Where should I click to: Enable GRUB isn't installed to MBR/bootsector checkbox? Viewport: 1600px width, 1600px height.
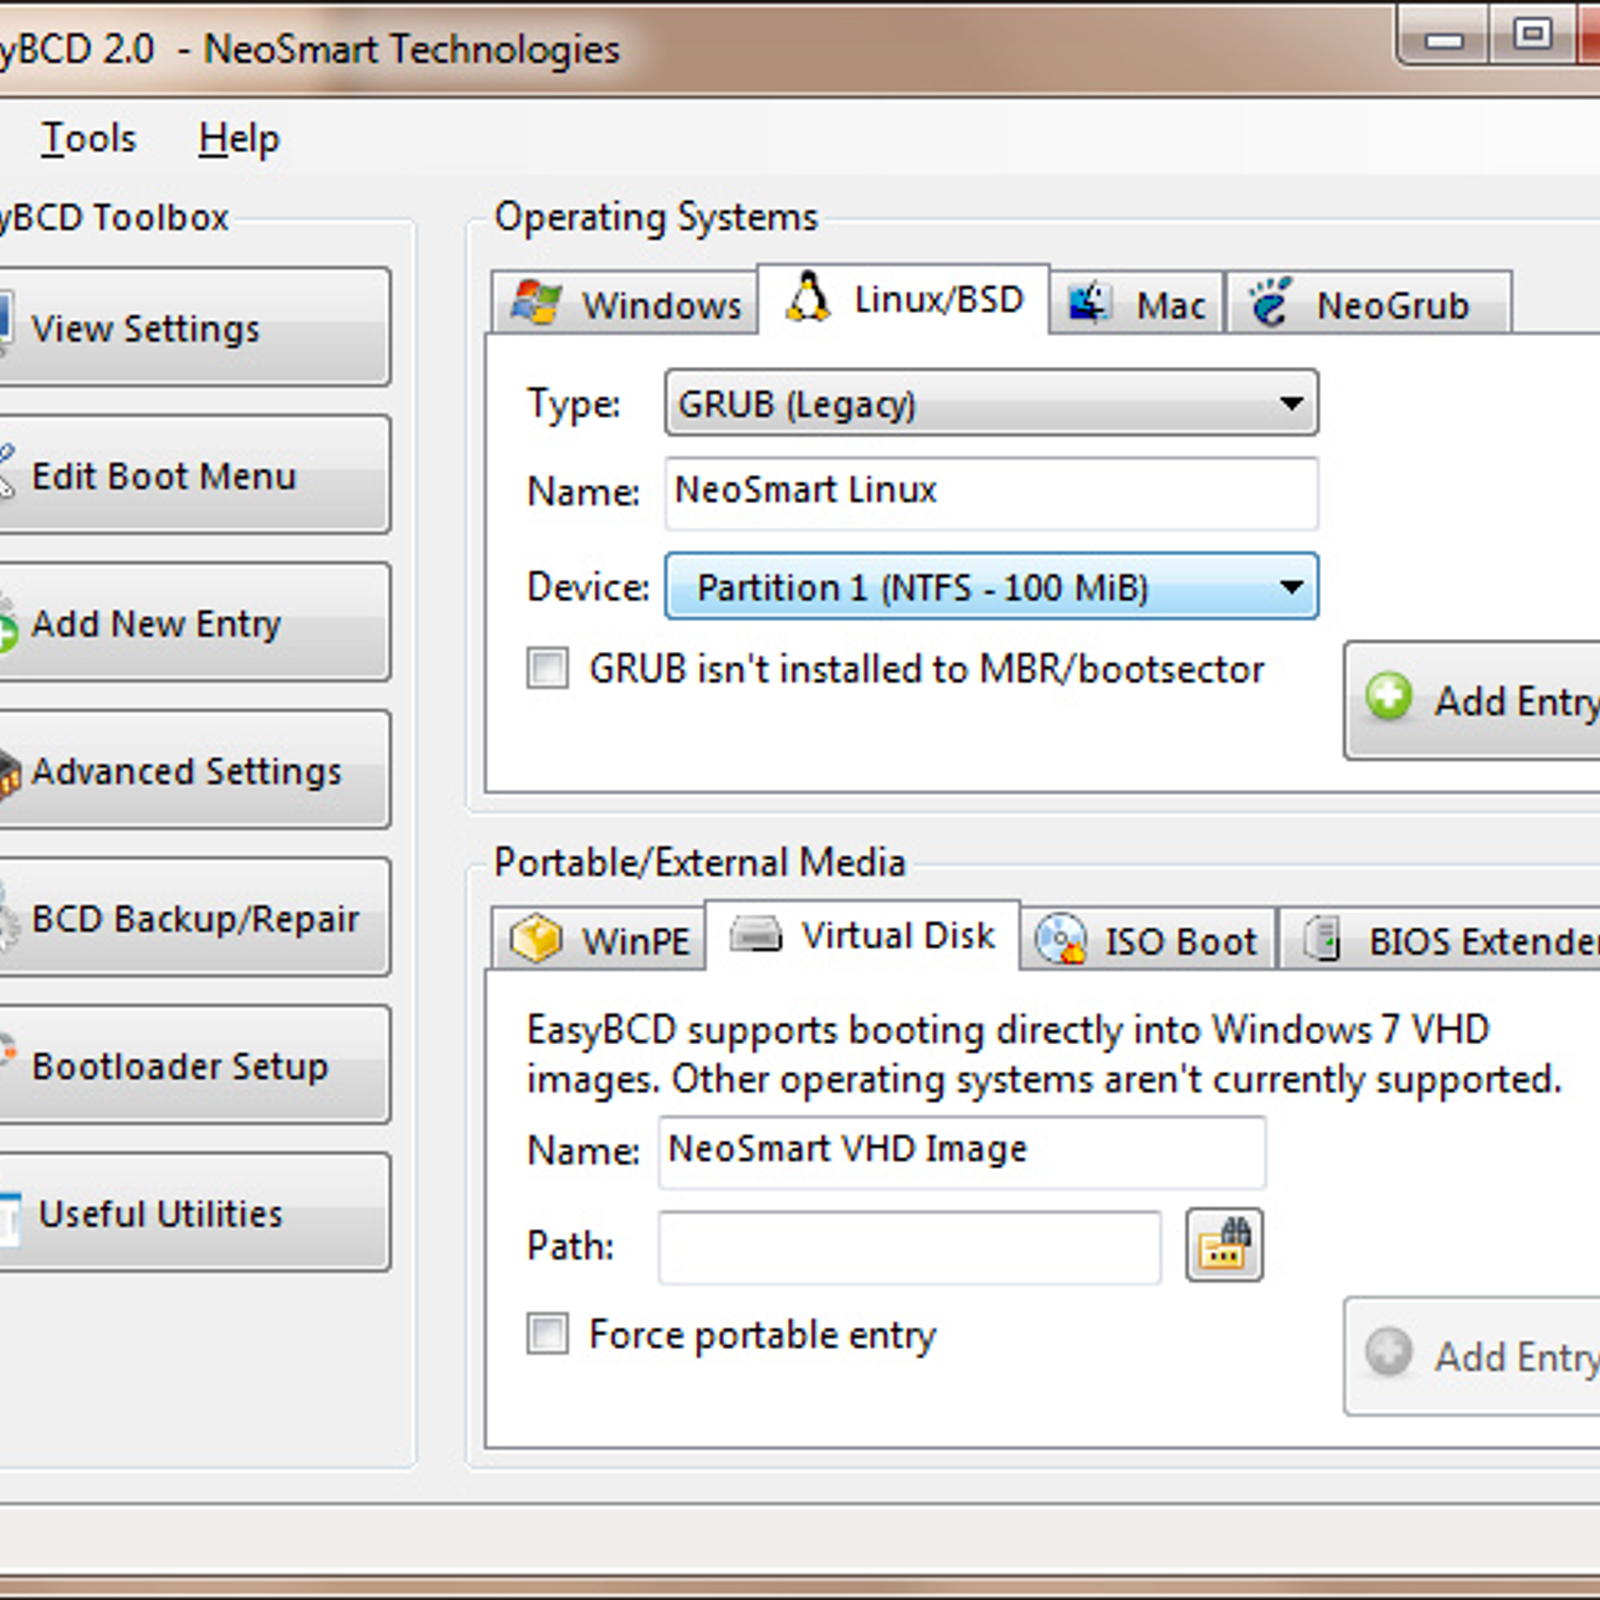(x=548, y=668)
